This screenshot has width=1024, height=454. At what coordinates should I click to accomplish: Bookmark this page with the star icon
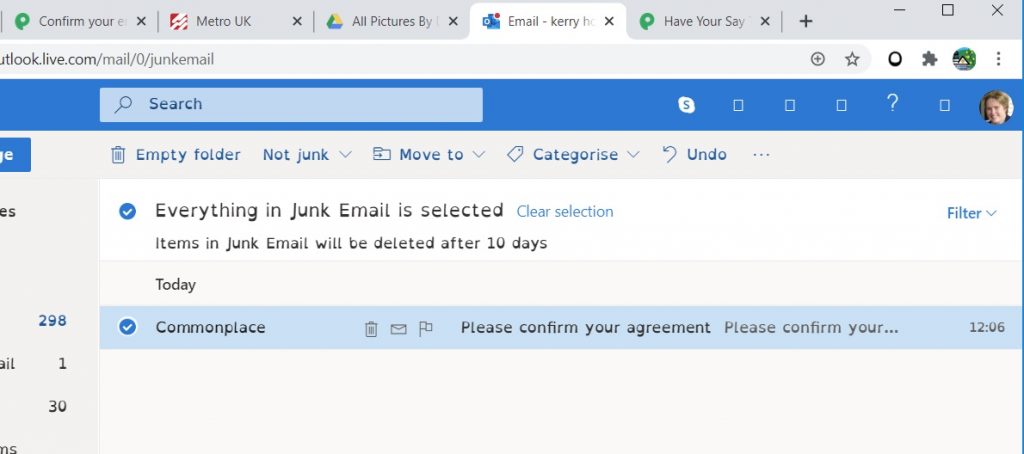click(852, 59)
